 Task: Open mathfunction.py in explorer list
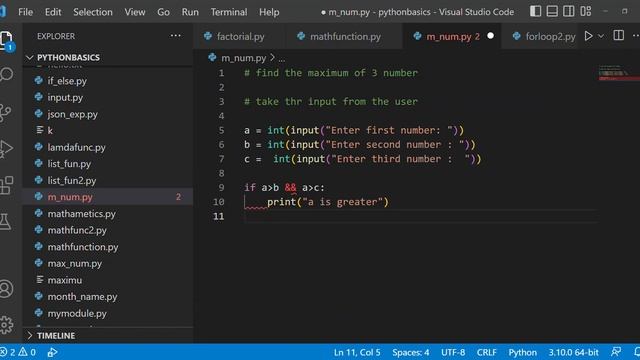(x=107, y=247)
